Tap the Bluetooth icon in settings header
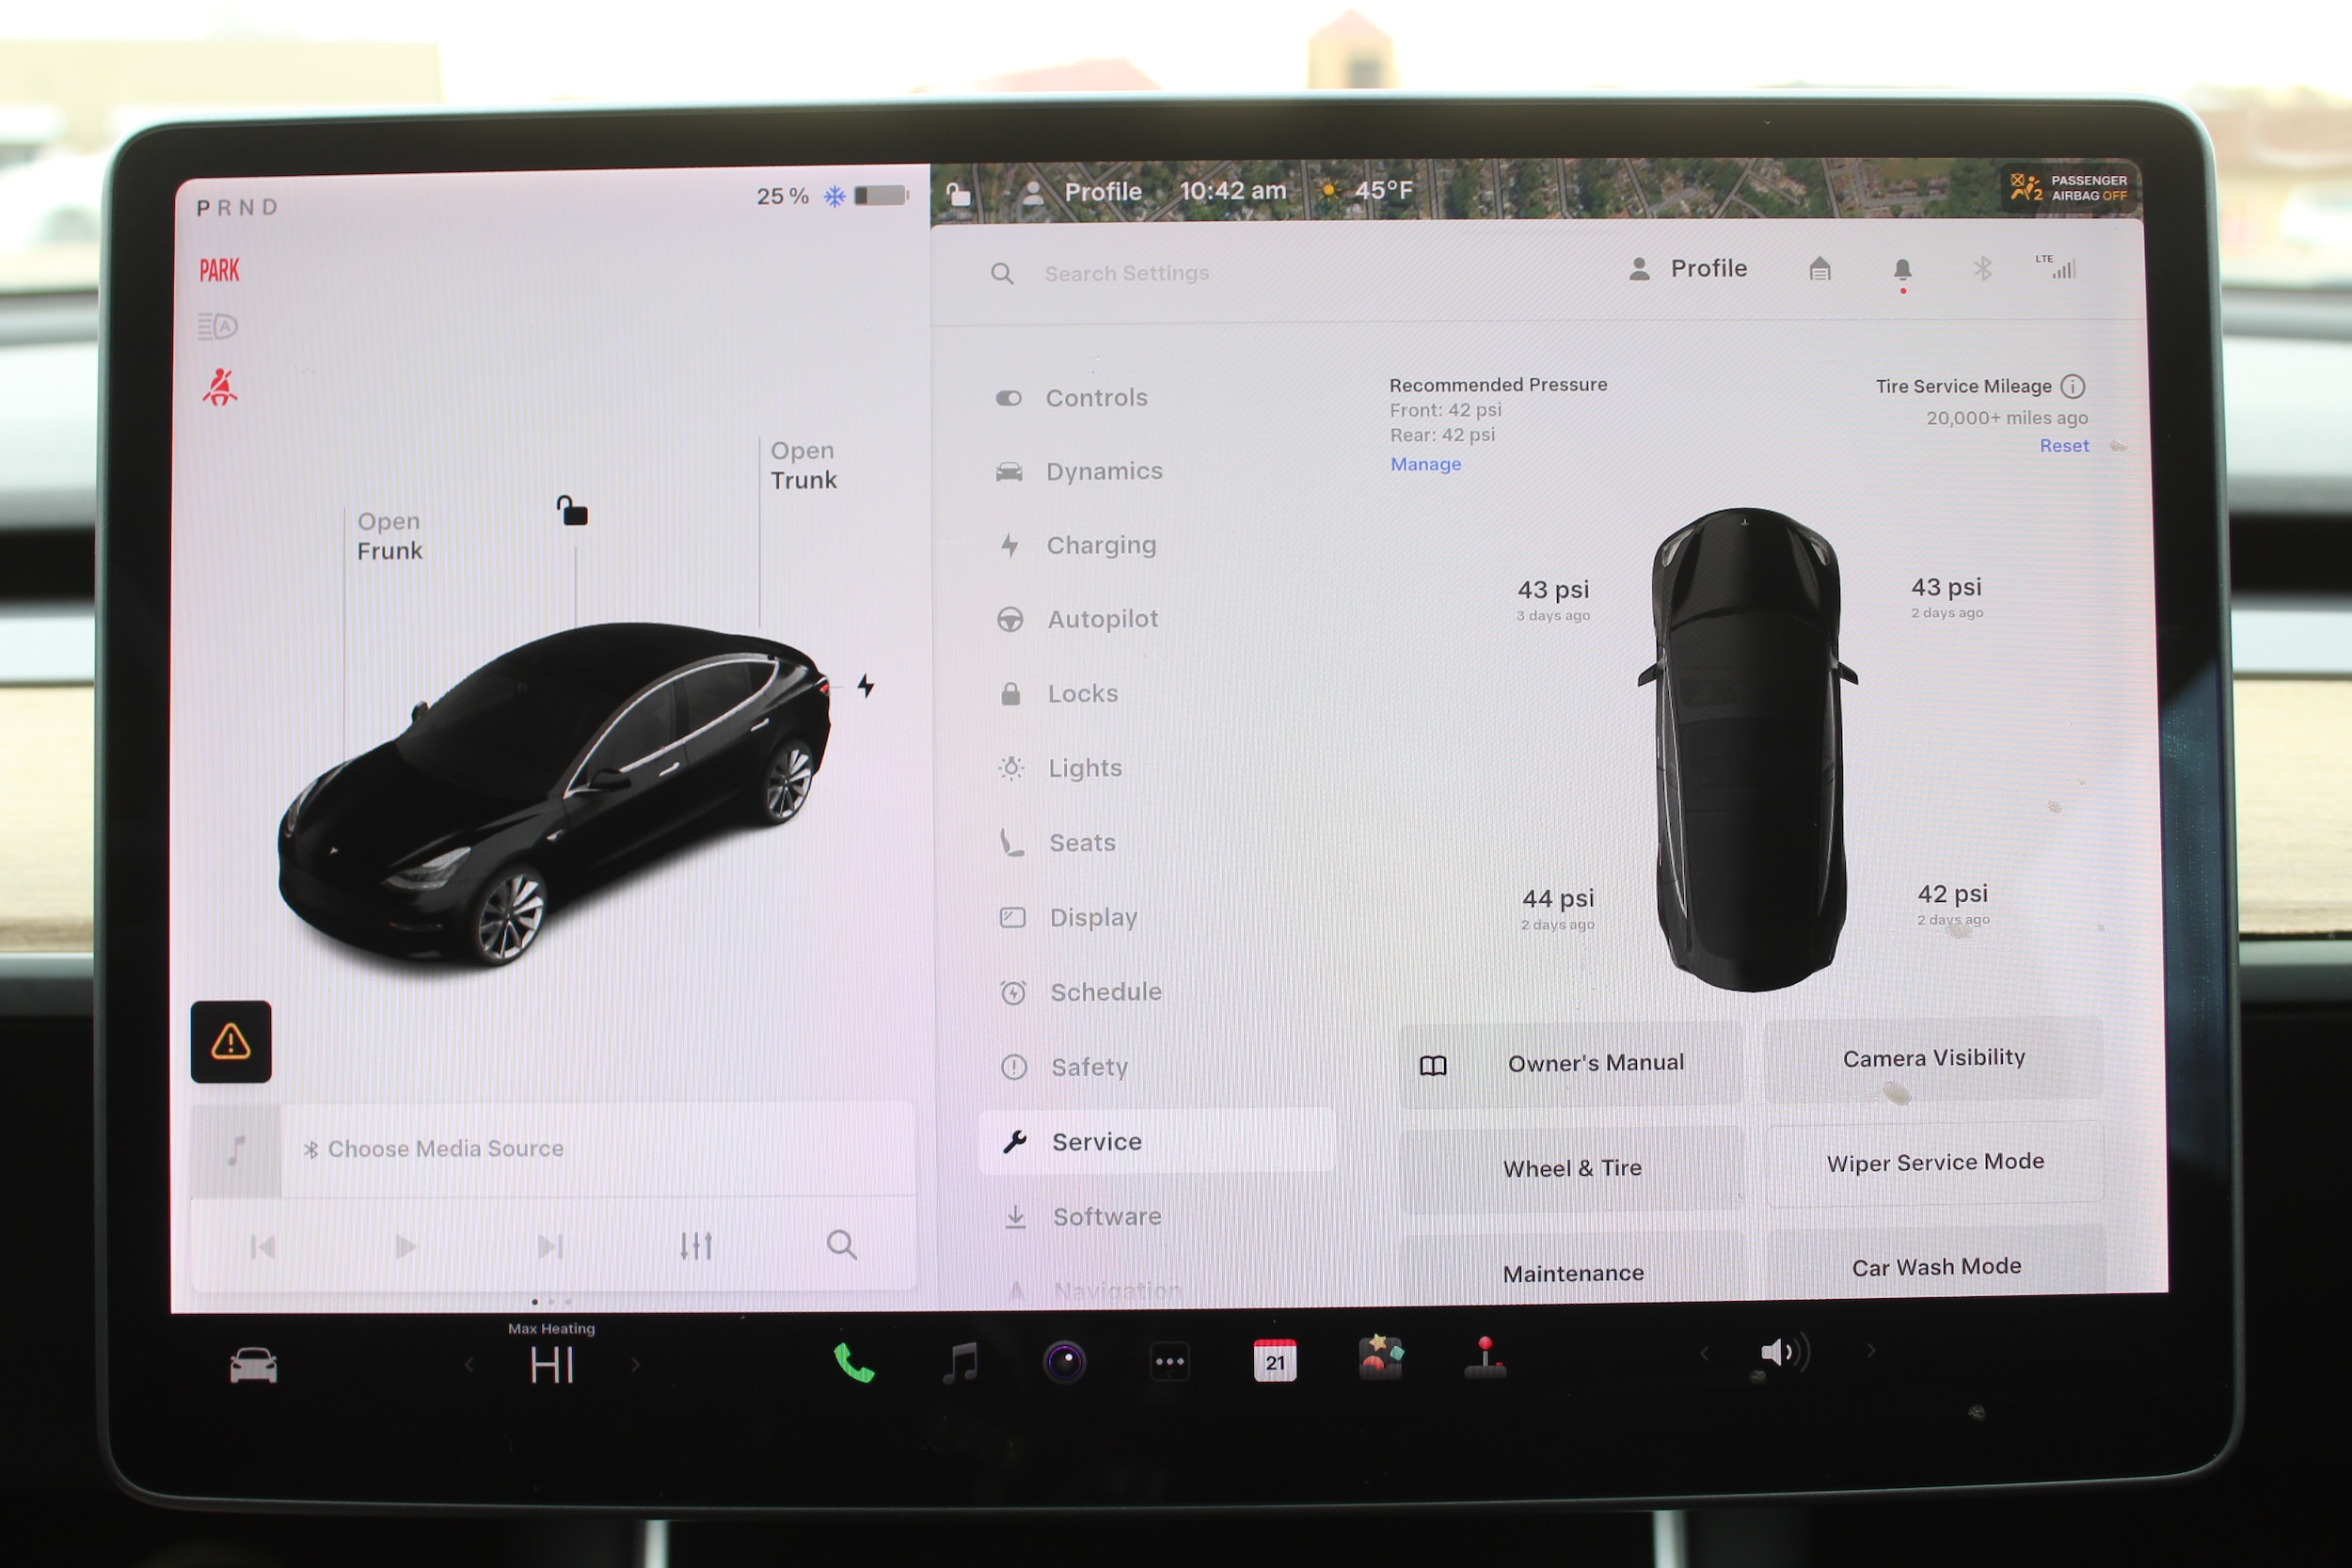The width and height of the screenshot is (2352, 1568). pyautogui.click(x=1982, y=268)
